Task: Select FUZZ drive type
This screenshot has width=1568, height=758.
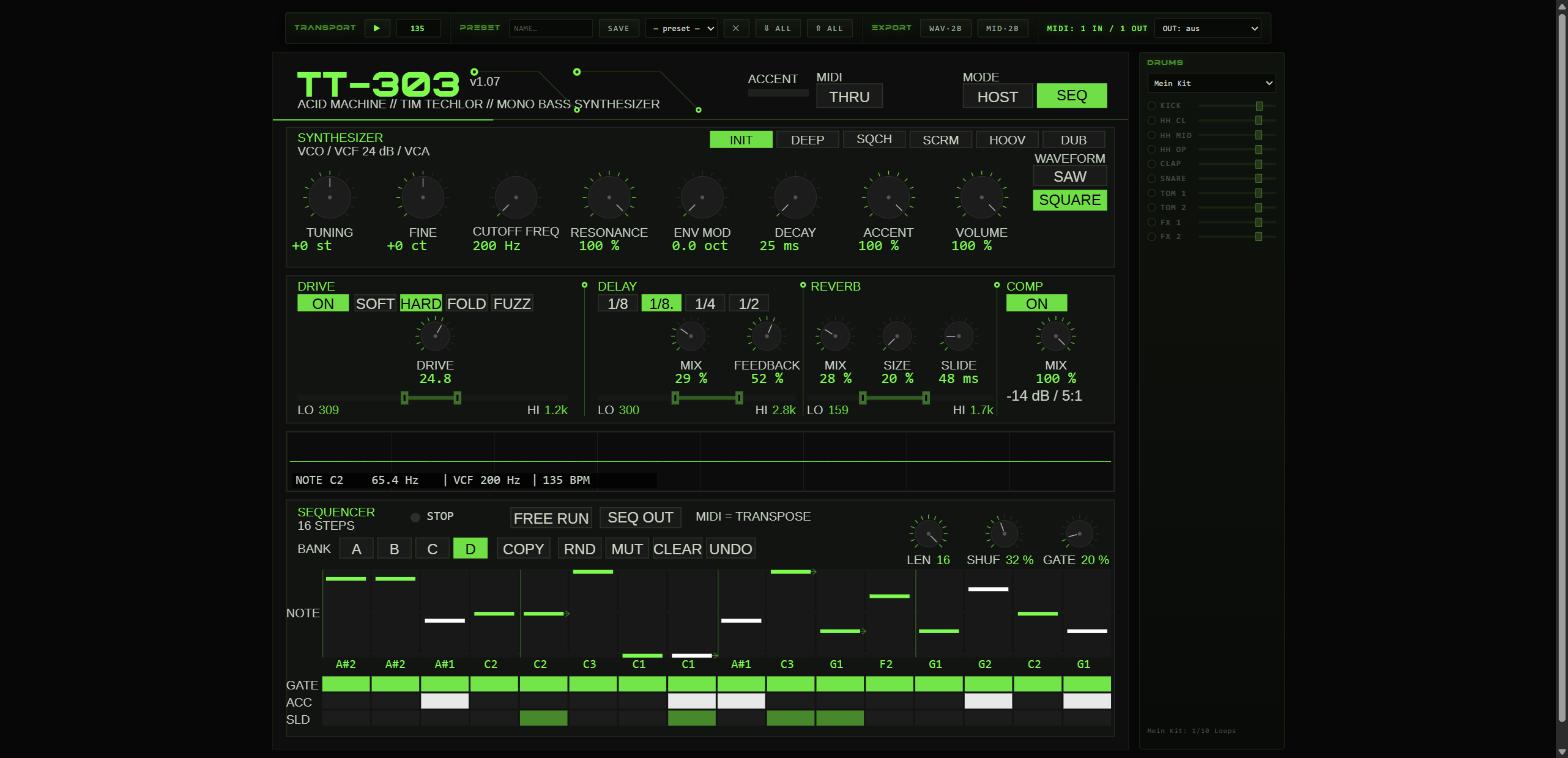Action: click(512, 303)
